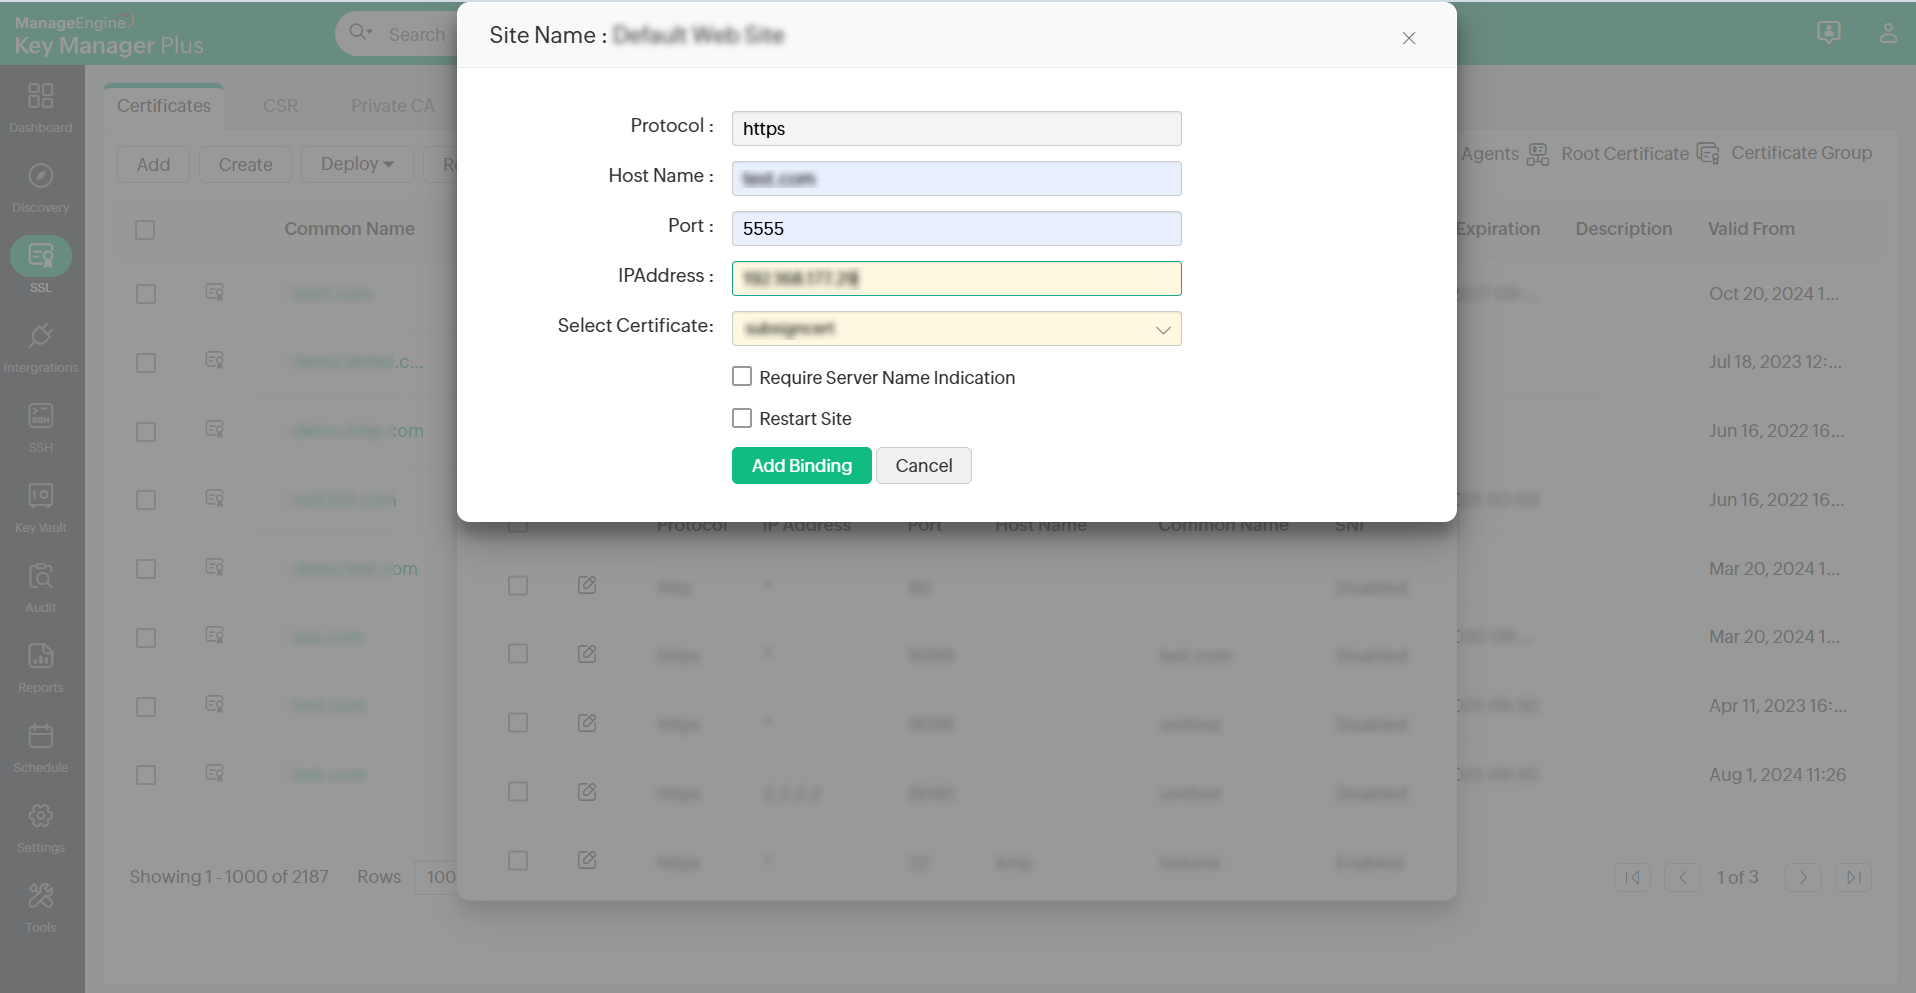1916x993 pixels.
Task: Open the Dashboard sidebar icon
Action: coord(41,105)
